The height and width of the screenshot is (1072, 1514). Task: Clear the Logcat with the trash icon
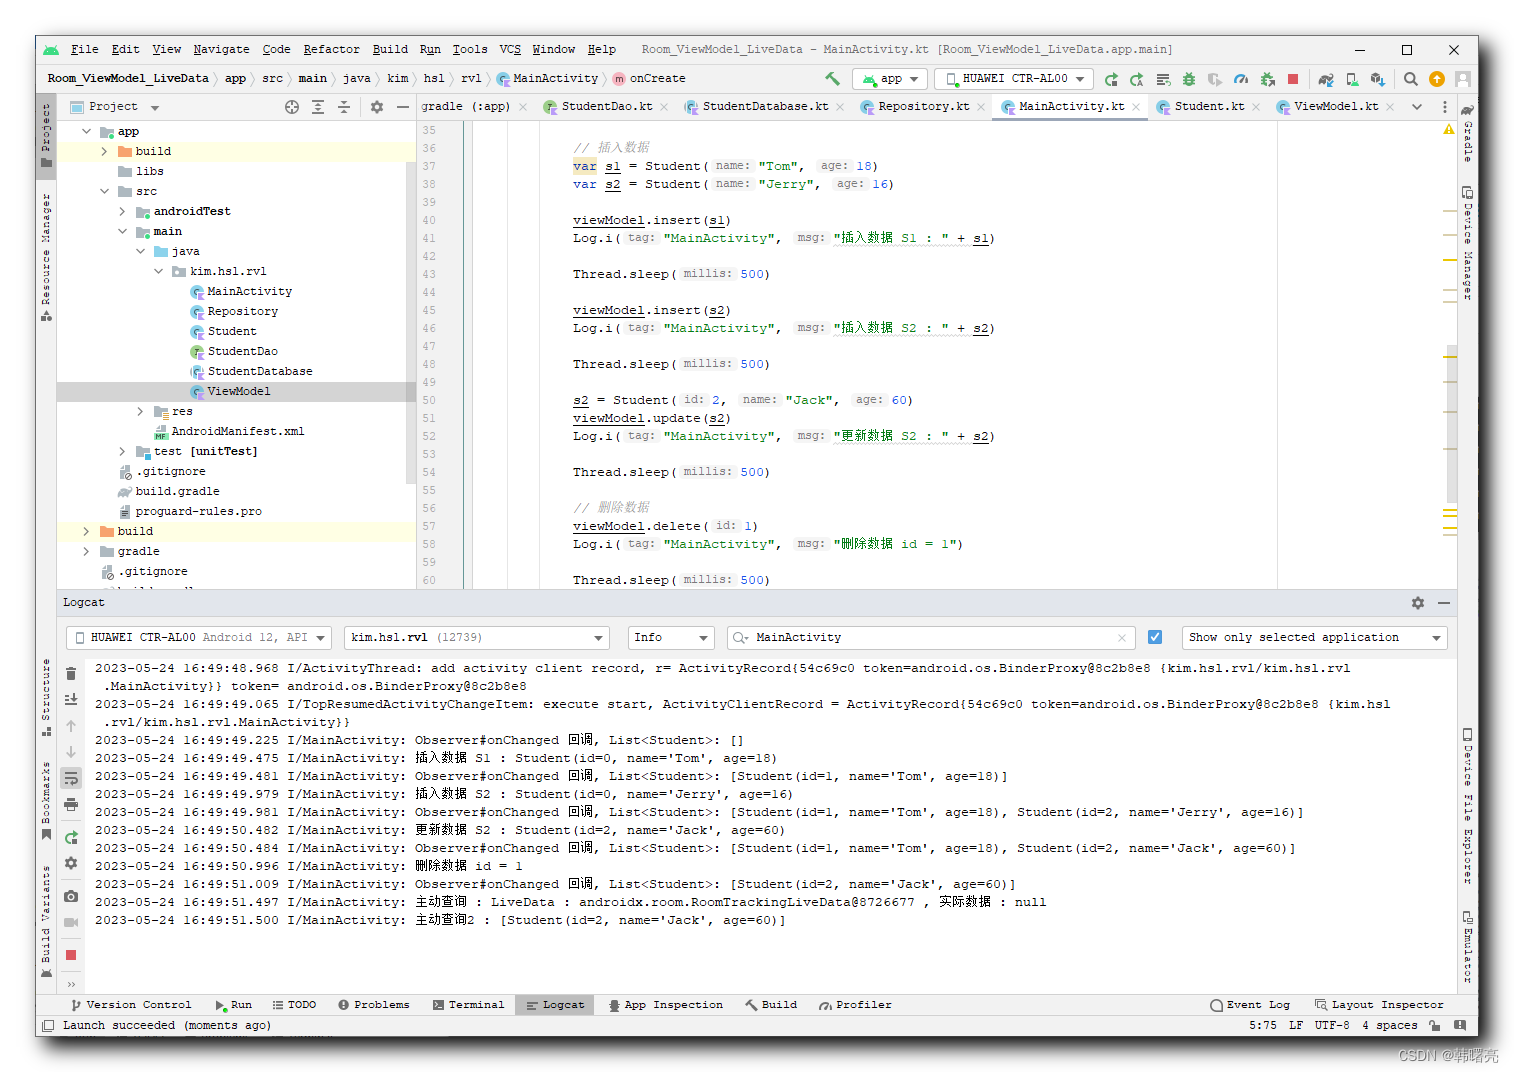pos(70,673)
